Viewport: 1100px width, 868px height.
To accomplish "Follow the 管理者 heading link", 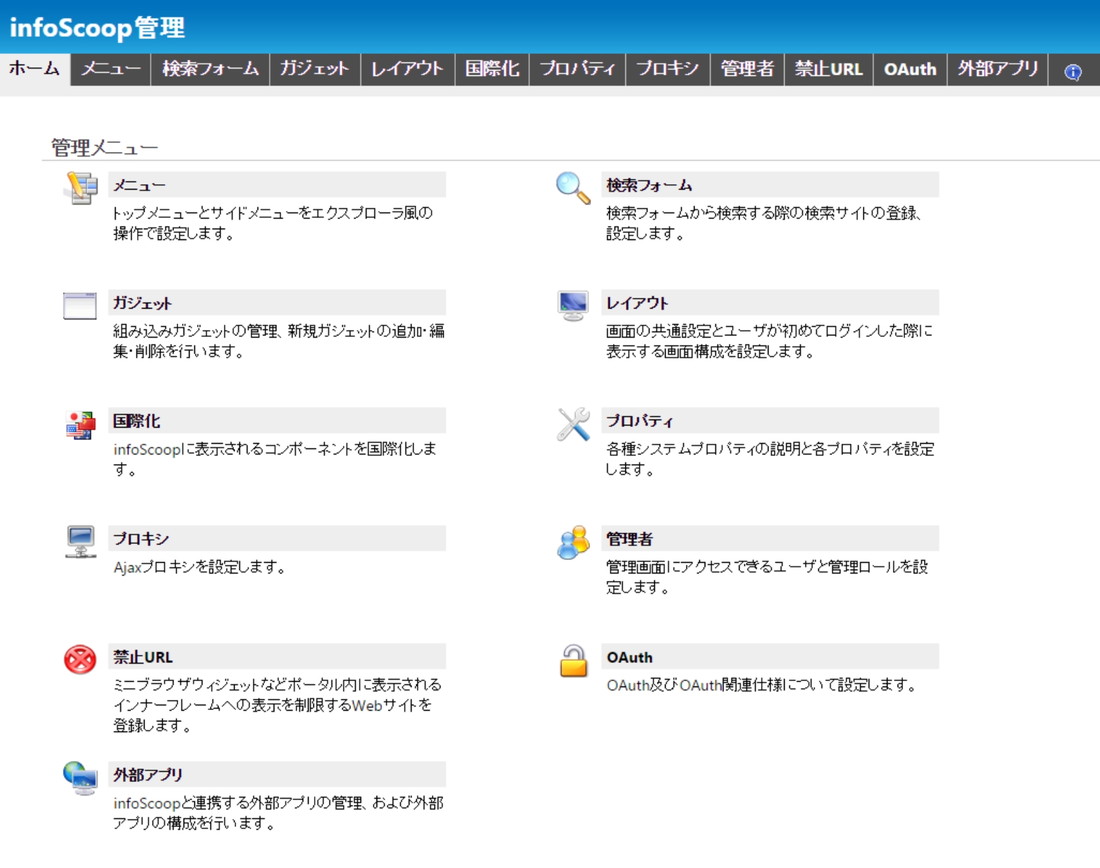I will point(629,539).
